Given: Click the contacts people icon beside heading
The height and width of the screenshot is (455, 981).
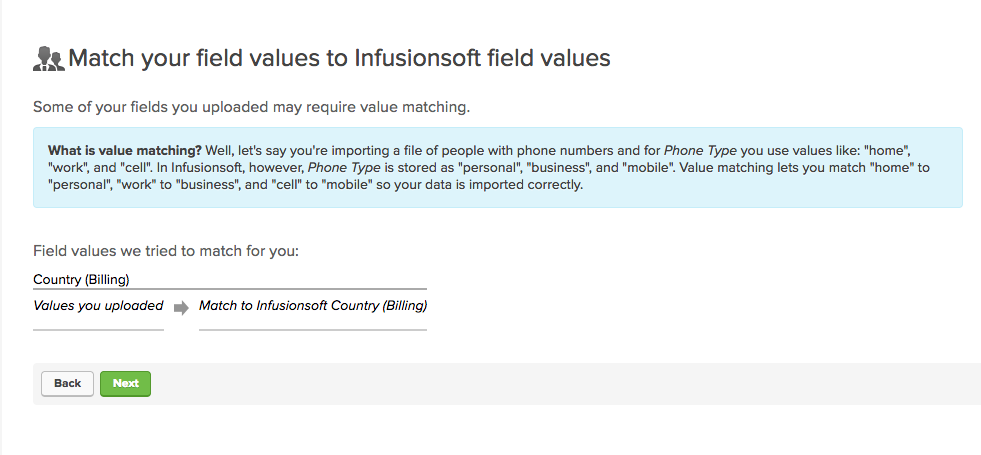Looking at the screenshot, I should [x=49, y=59].
